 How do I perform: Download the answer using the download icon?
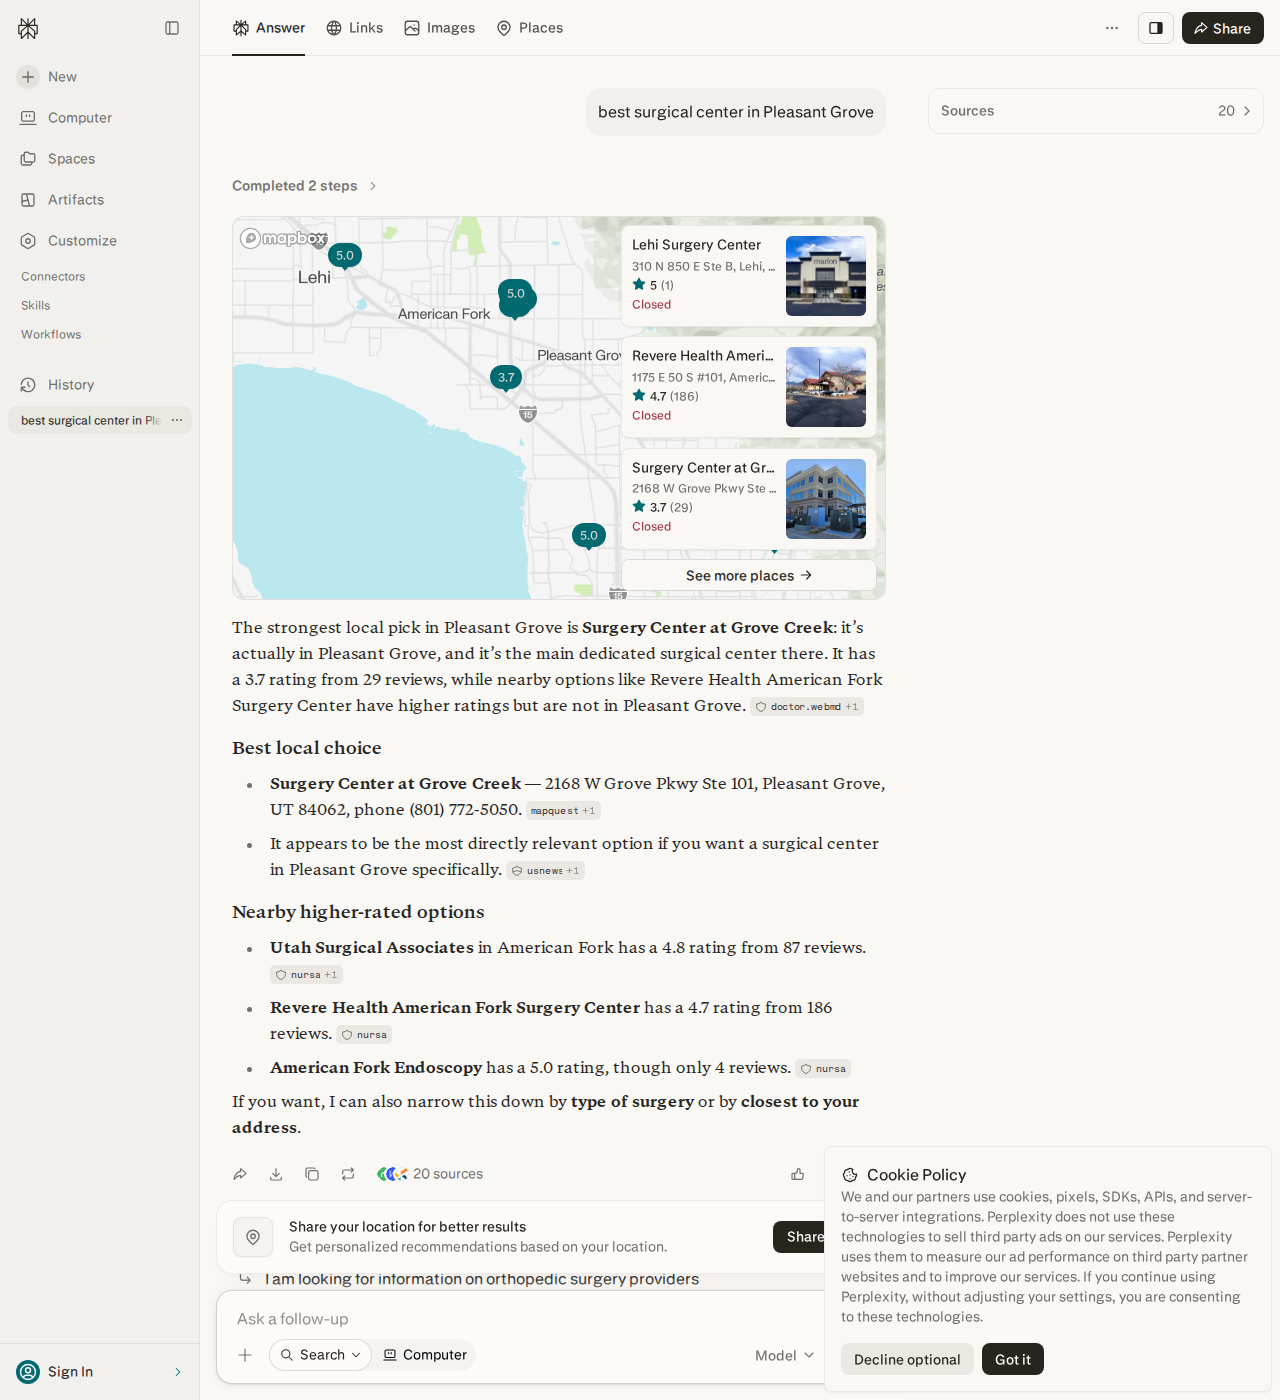pos(276,1174)
